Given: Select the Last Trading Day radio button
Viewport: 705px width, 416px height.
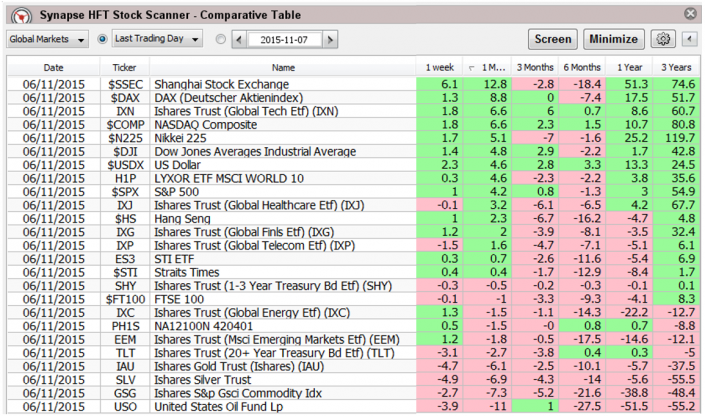Looking at the screenshot, I should (x=103, y=39).
